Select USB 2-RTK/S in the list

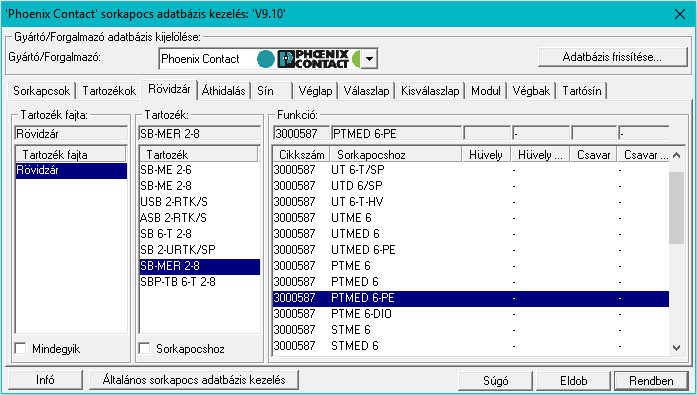click(x=200, y=202)
